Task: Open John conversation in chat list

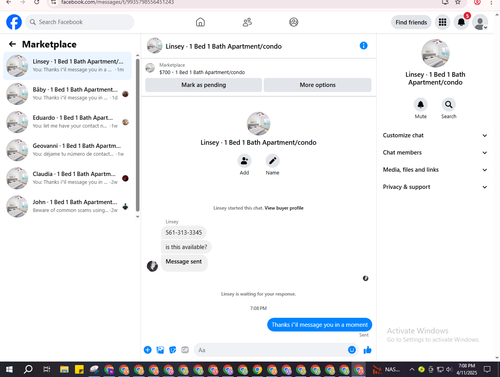Action: point(67,206)
